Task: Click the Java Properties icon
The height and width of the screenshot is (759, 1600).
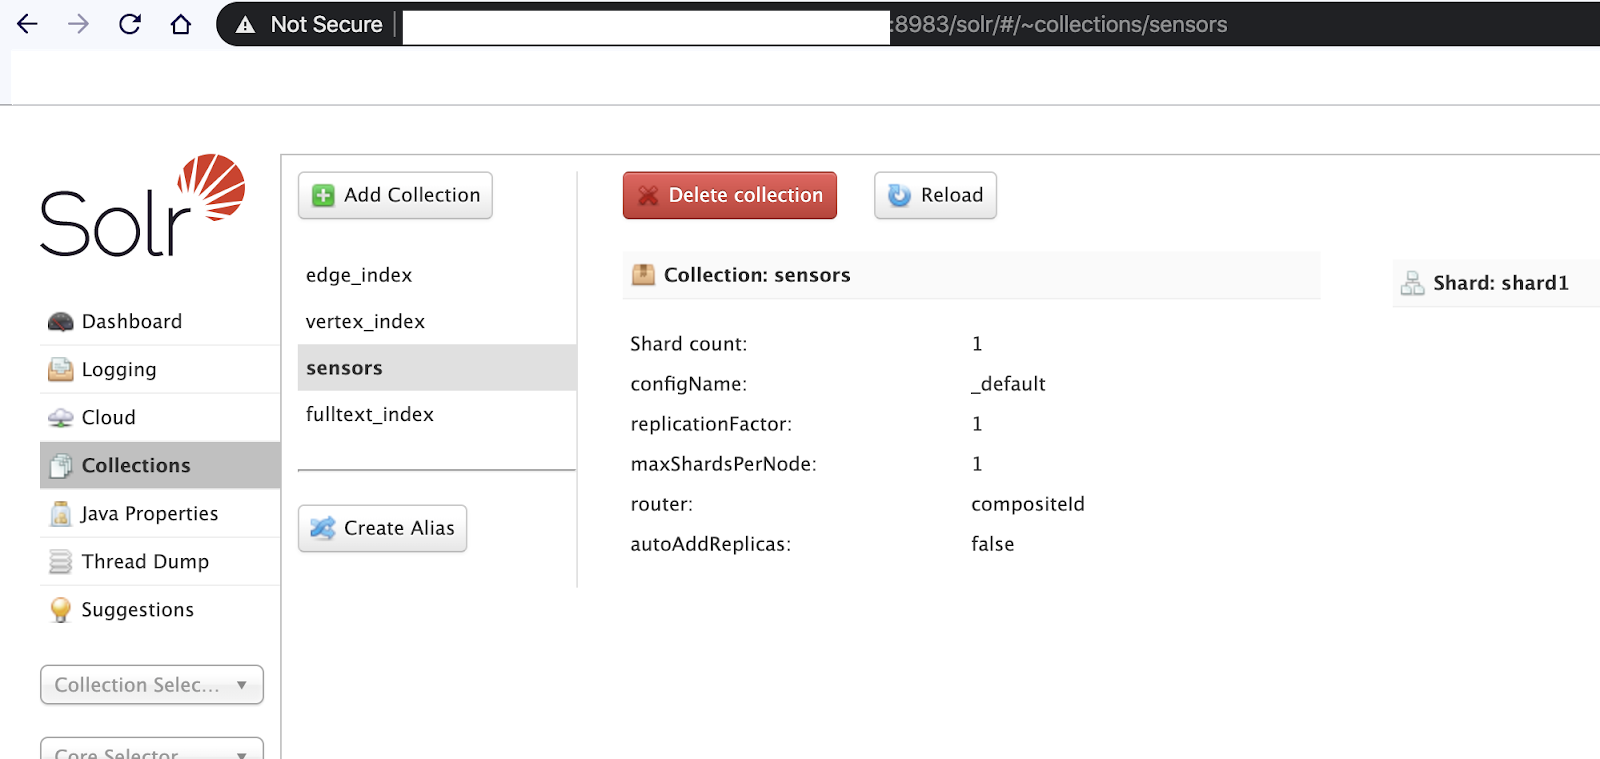Action: click(61, 514)
